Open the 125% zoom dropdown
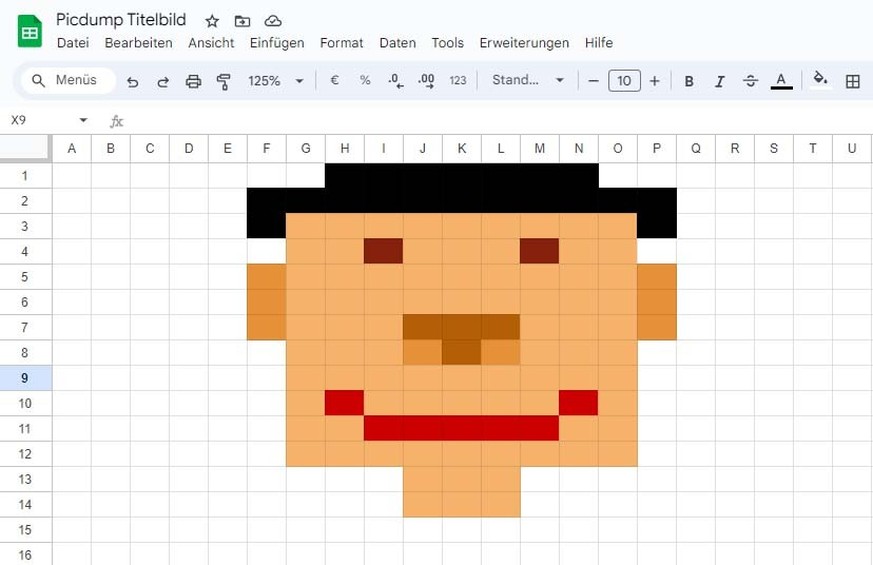Screen dimensions: 873x565 [x=276, y=81]
